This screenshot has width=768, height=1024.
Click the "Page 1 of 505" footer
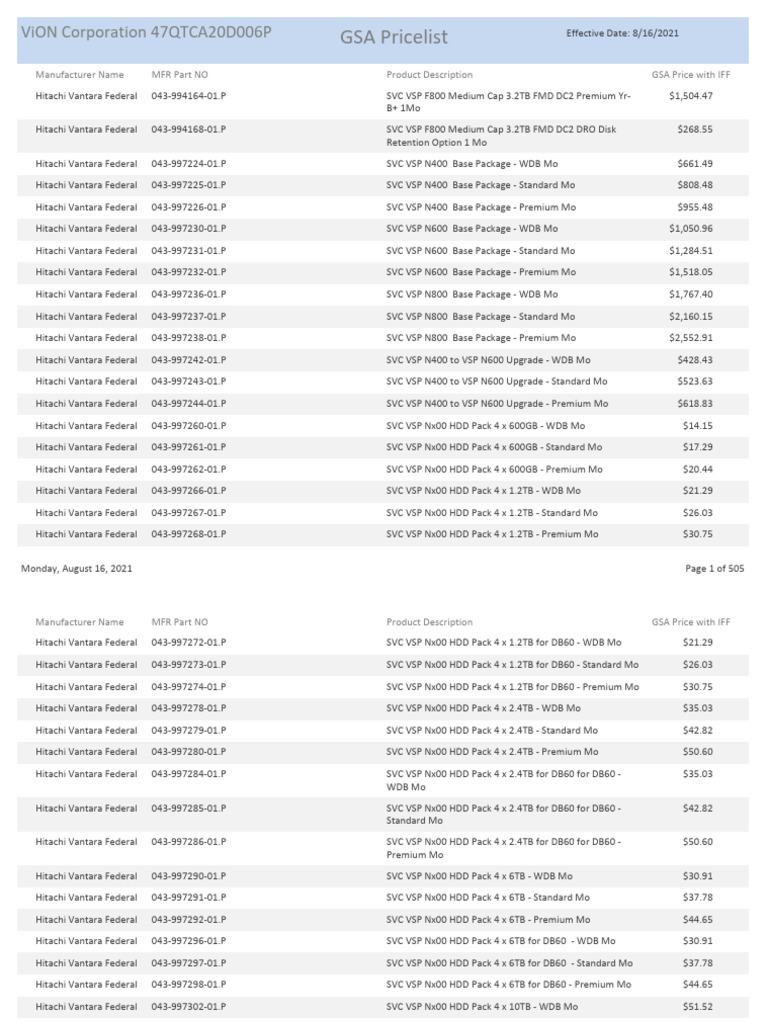pos(715,568)
